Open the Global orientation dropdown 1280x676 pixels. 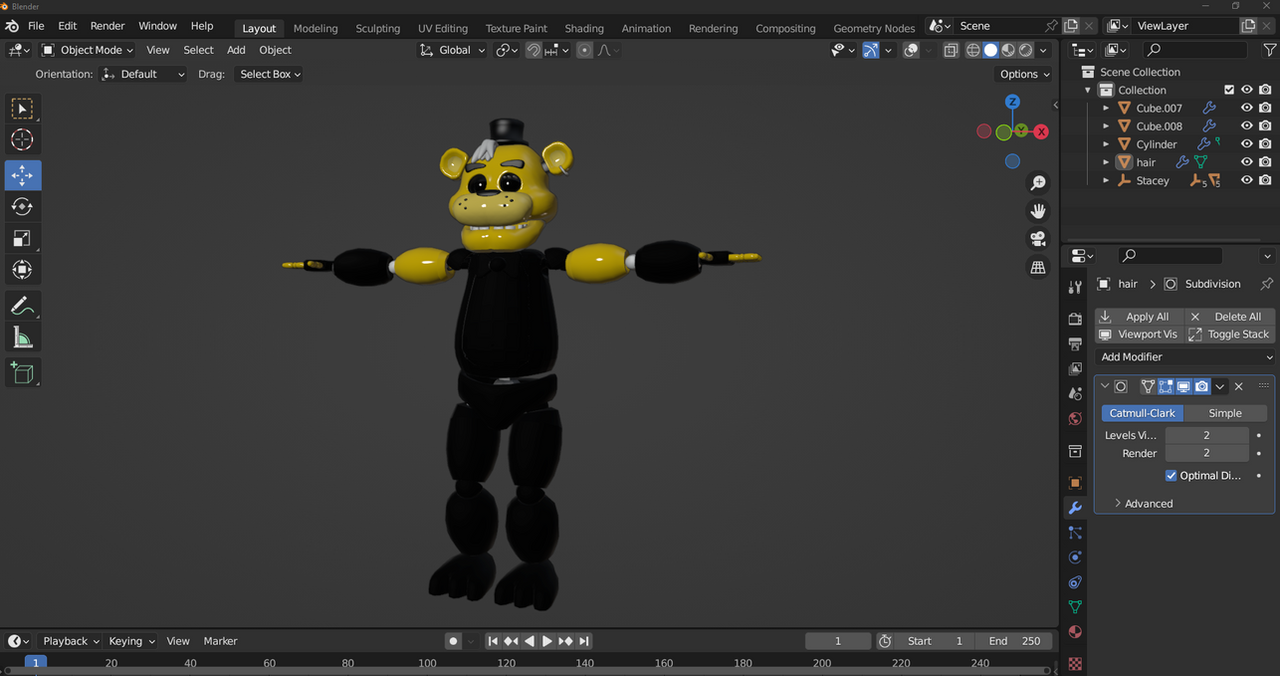point(452,50)
